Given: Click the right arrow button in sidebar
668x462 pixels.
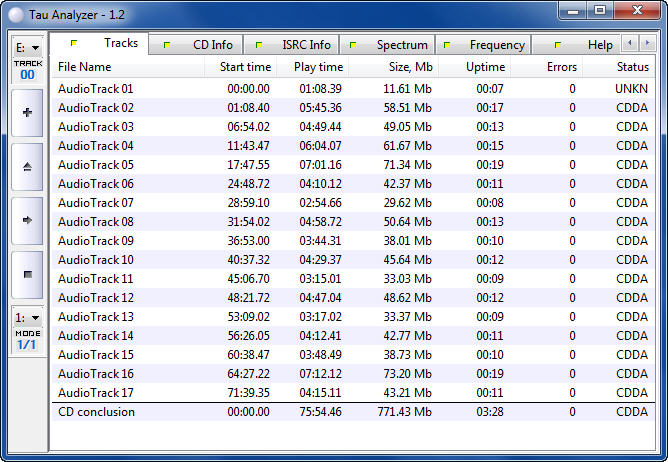Looking at the screenshot, I should point(27,220).
